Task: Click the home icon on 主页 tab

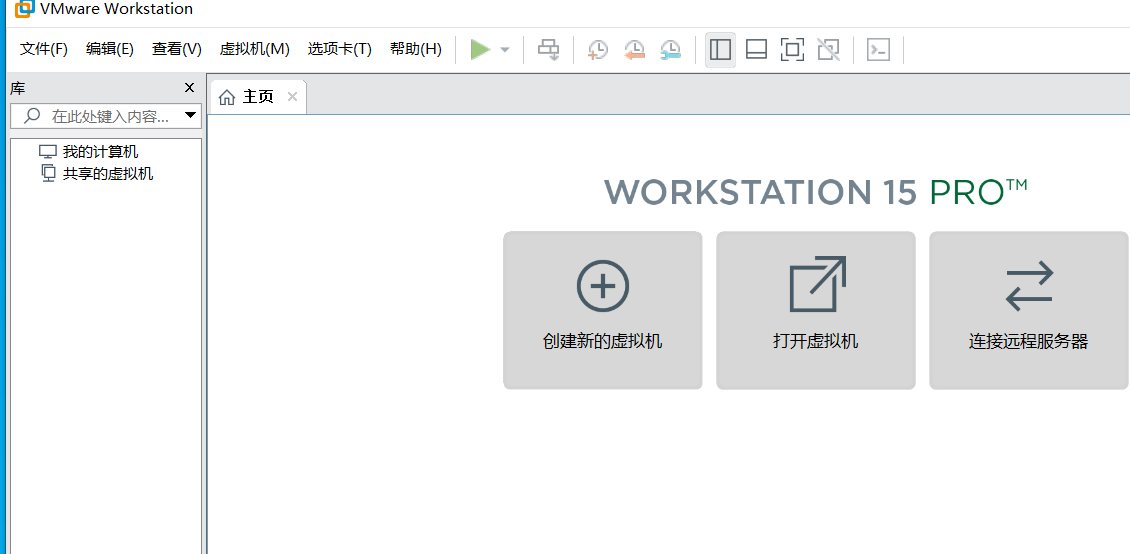Action: [x=227, y=97]
